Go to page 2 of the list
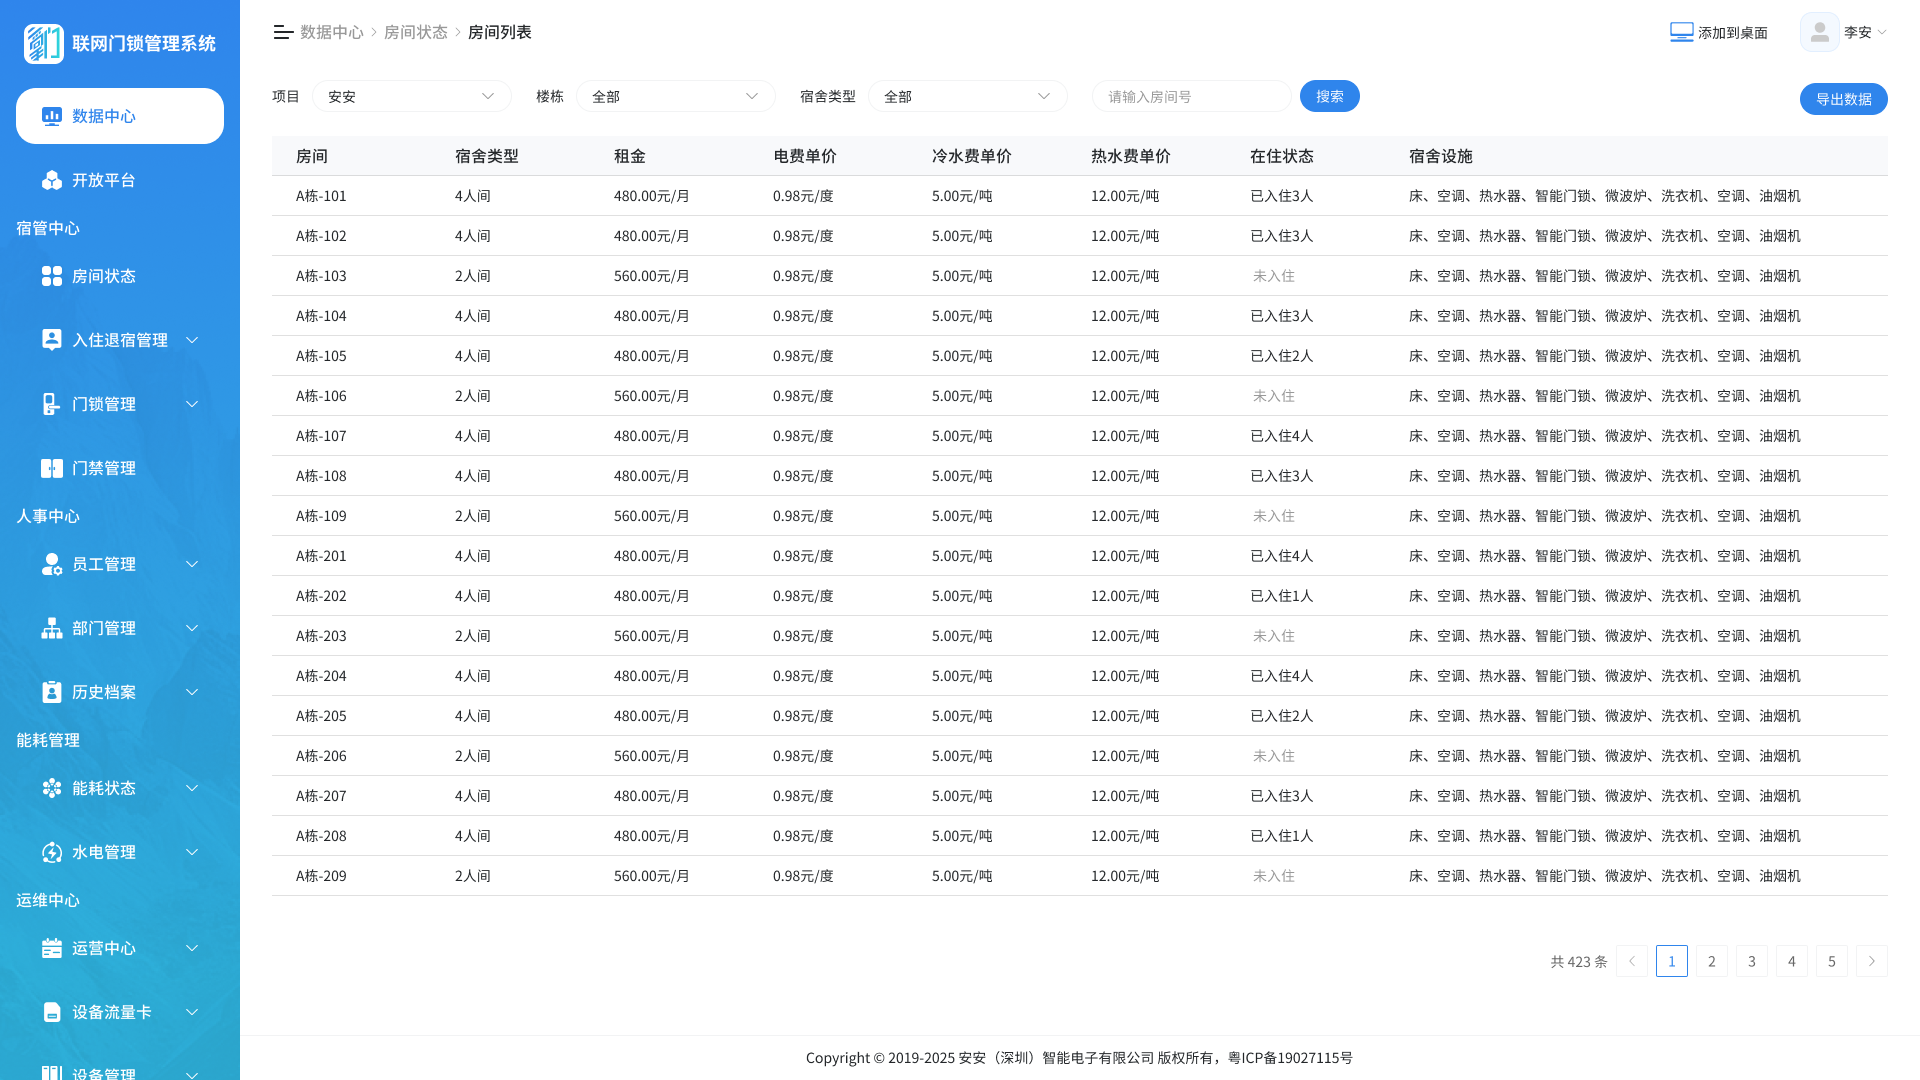Screen dimensions: 1920x1080 tap(1712, 961)
